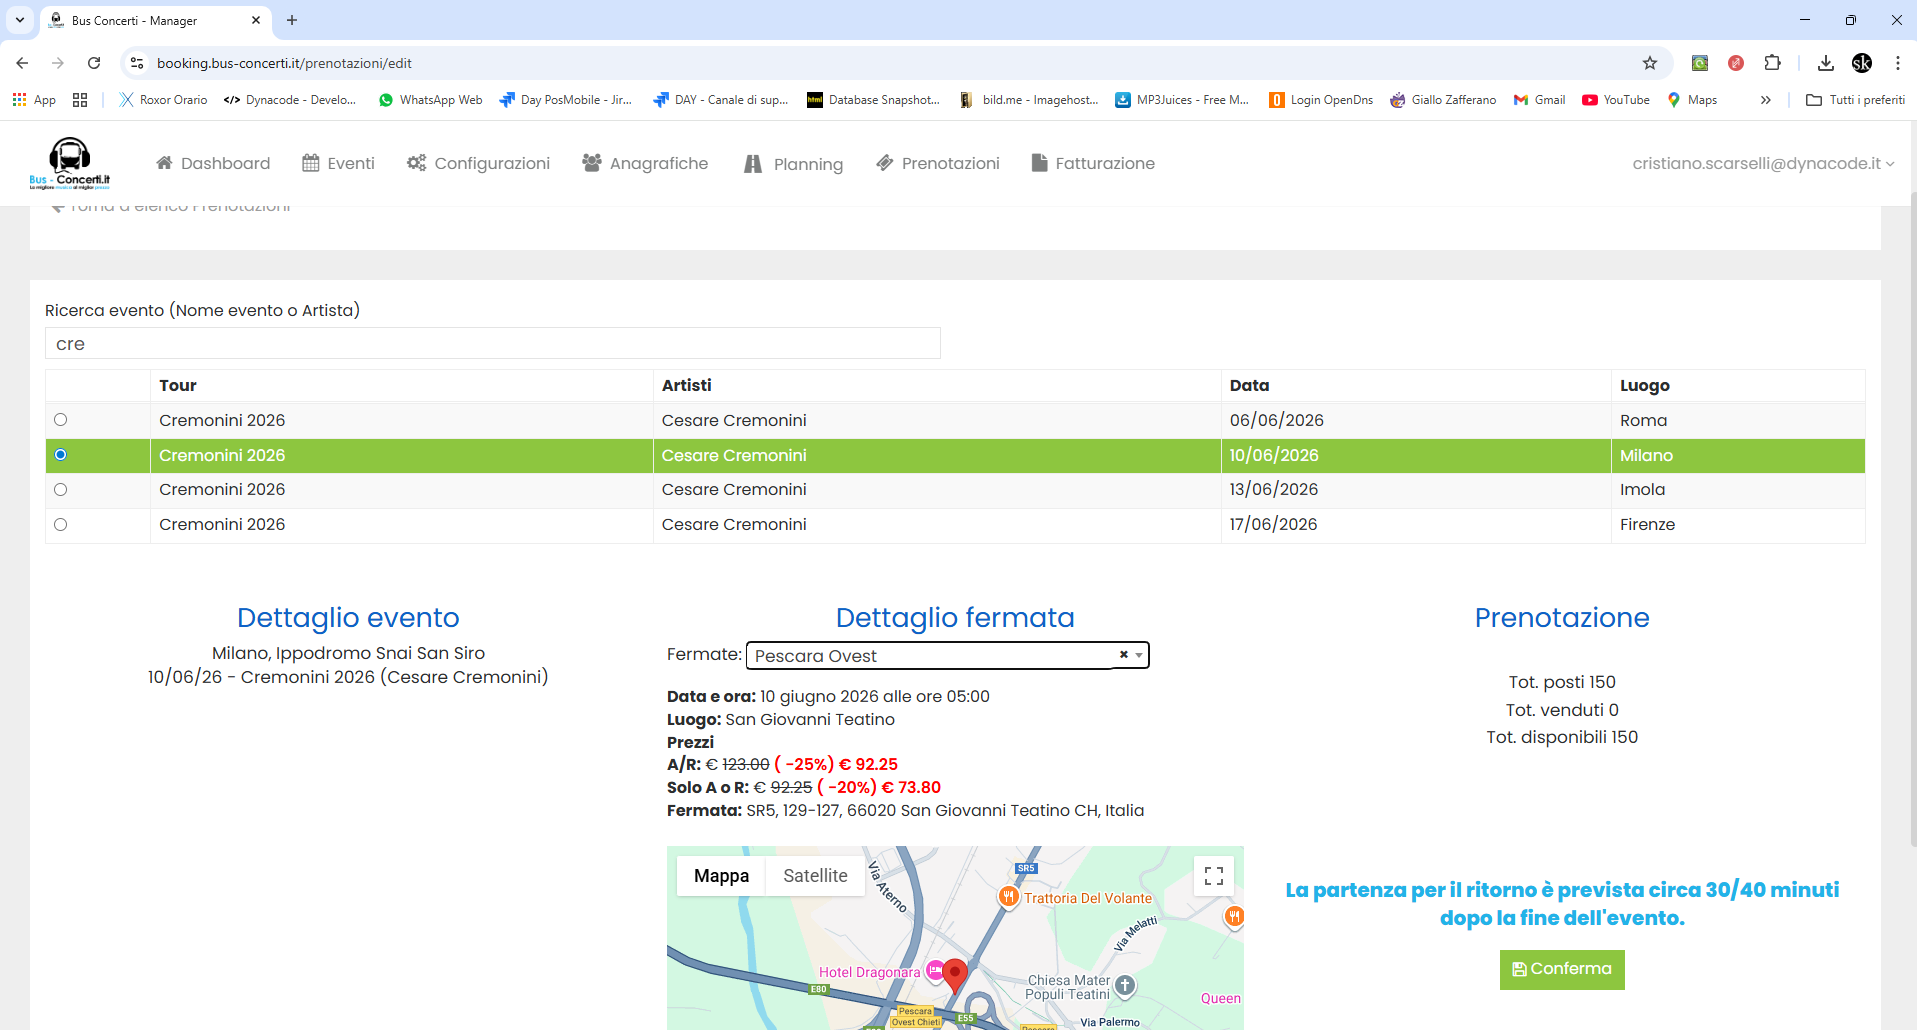This screenshot has height=1030, width=1917.
Task: Bookmark this page with the star icon
Action: (1650, 63)
